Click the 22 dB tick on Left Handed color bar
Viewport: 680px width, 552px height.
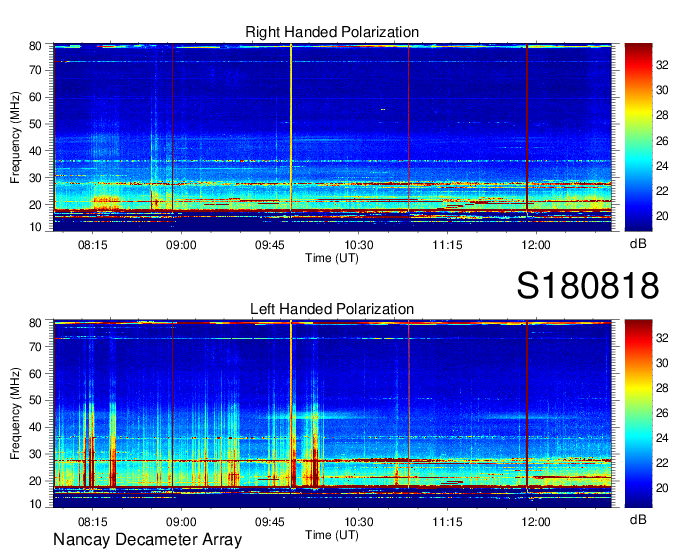click(x=662, y=463)
